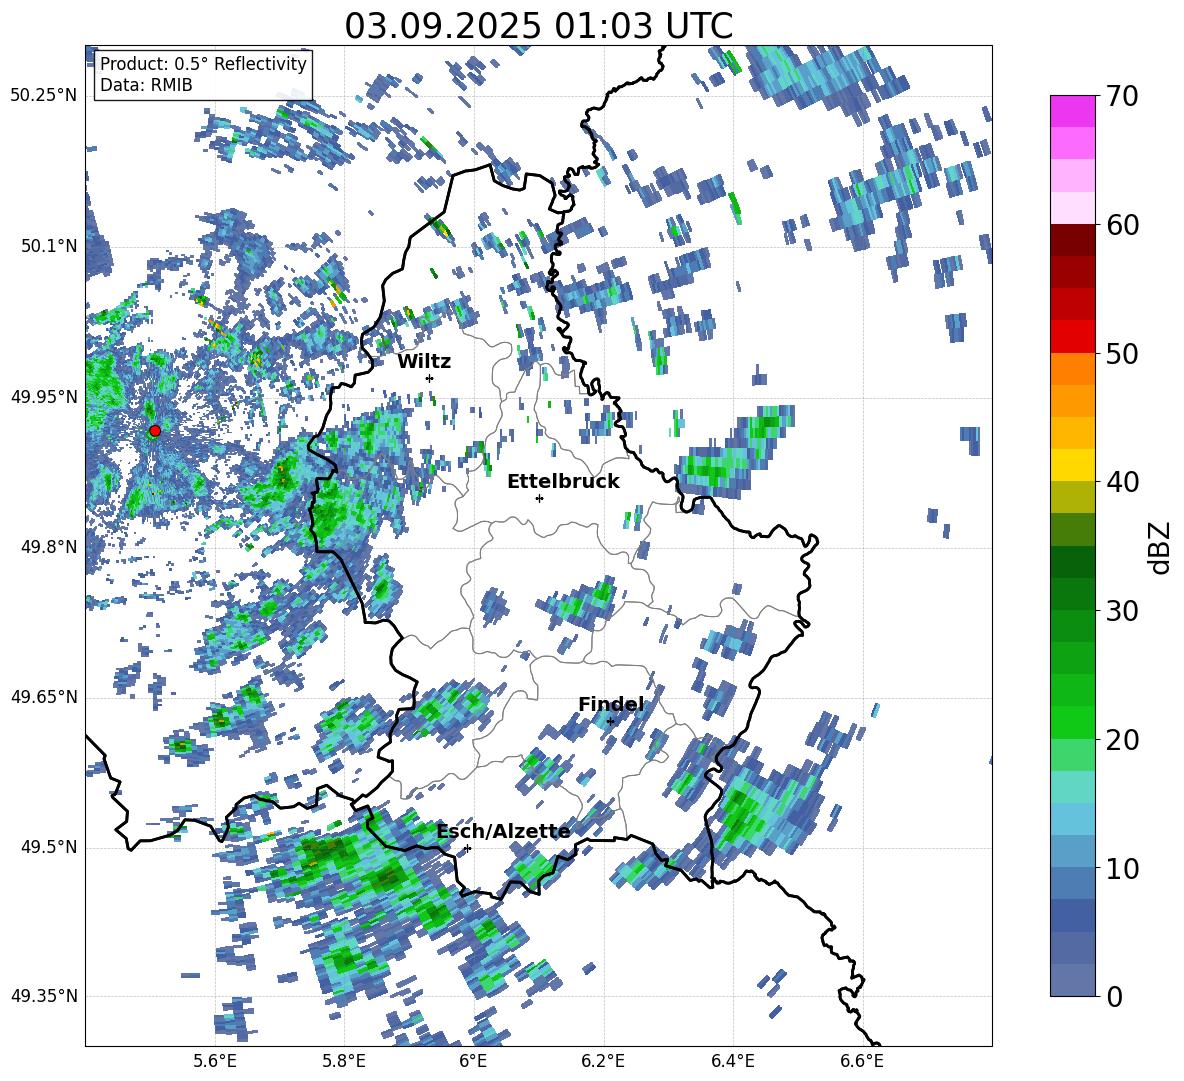Click the 50 colorbar tick label
This screenshot has width=1184, height=1081.
click(1122, 354)
